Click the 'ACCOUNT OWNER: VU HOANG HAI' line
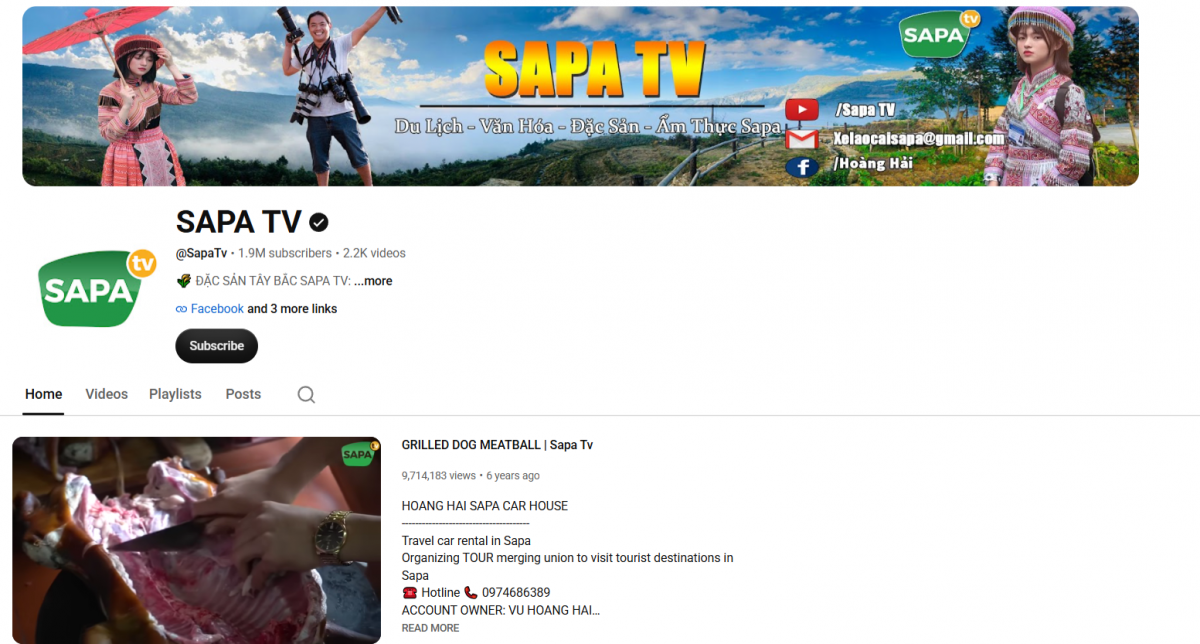 pos(501,610)
